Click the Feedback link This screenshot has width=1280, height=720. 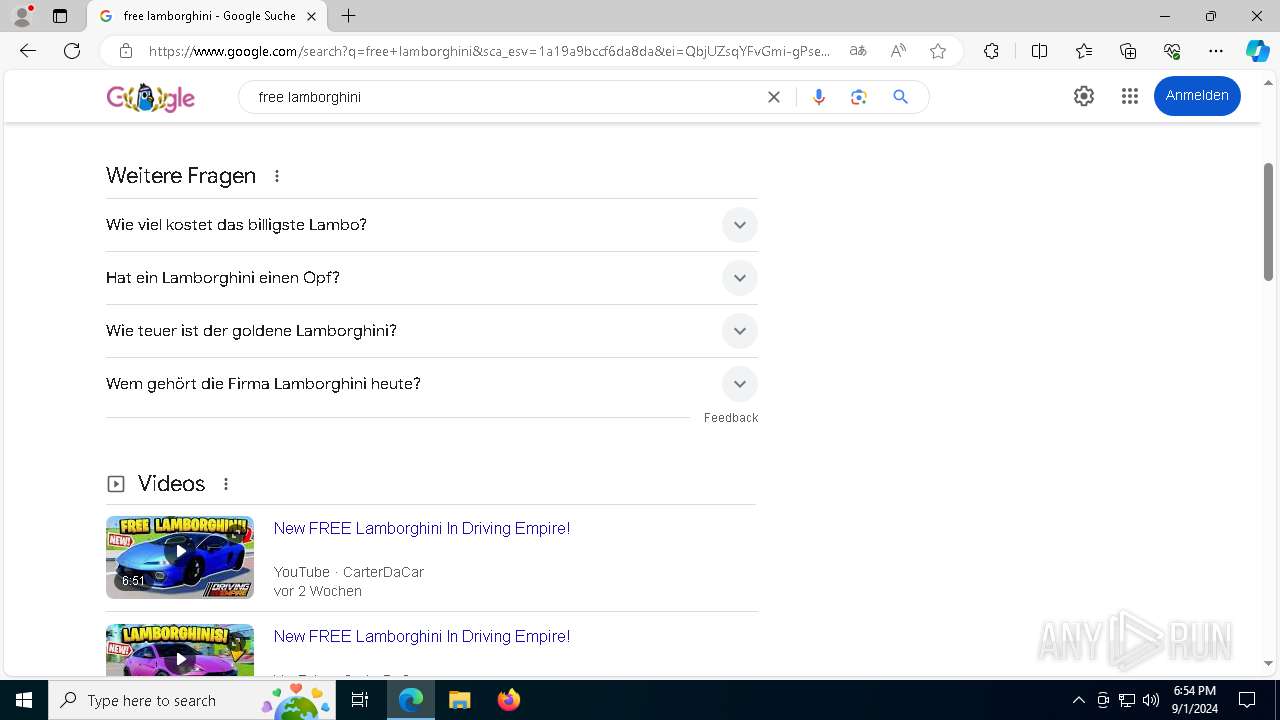click(x=731, y=418)
